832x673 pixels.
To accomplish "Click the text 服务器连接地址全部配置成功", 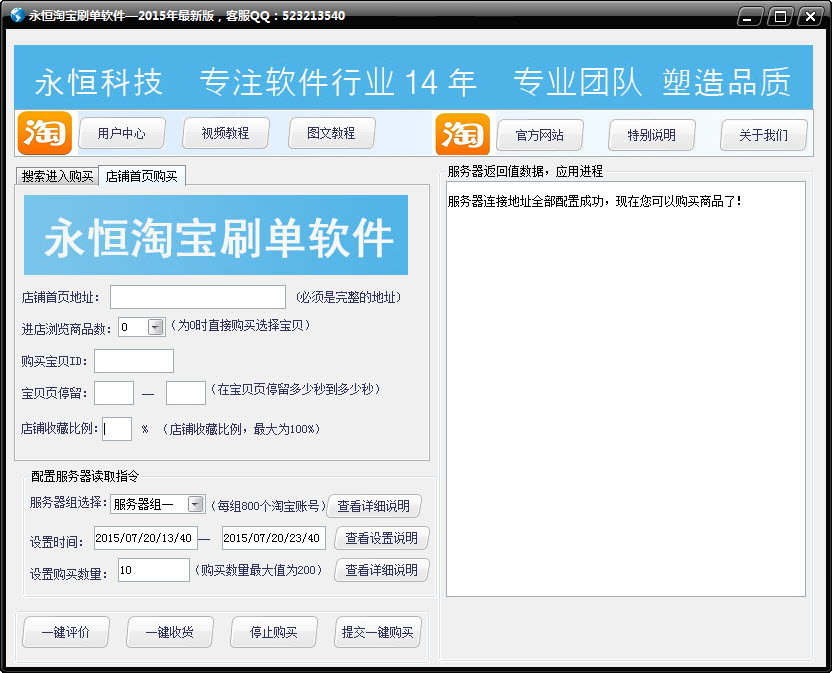I will [526, 201].
